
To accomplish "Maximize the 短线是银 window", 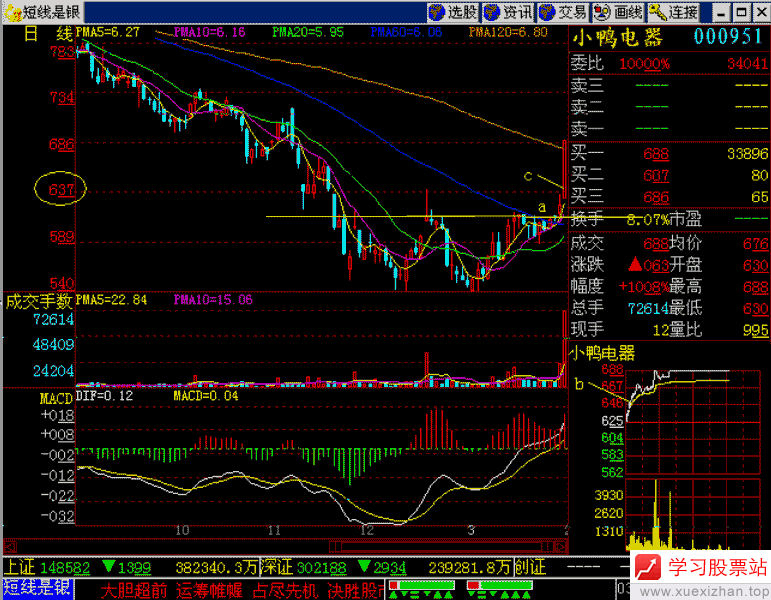I will [741, 12].
